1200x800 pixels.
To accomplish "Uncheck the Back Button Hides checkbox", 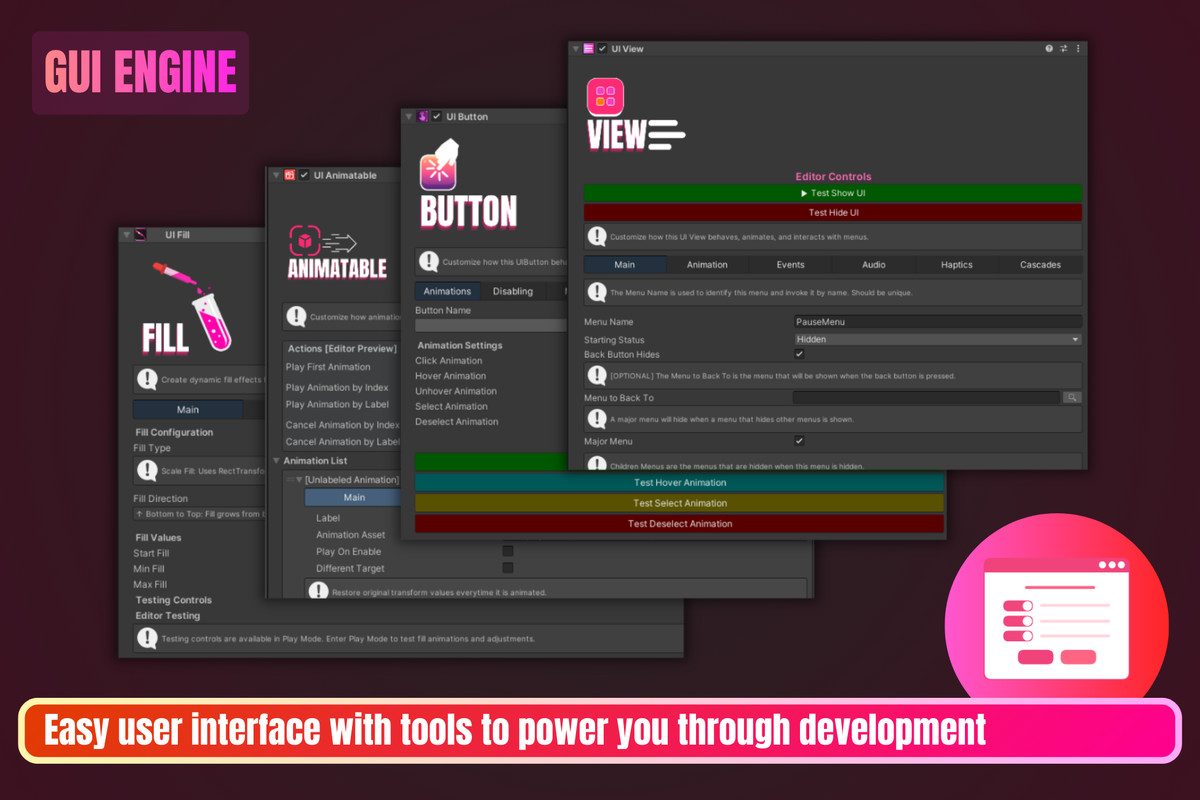I will coord(799,355).
